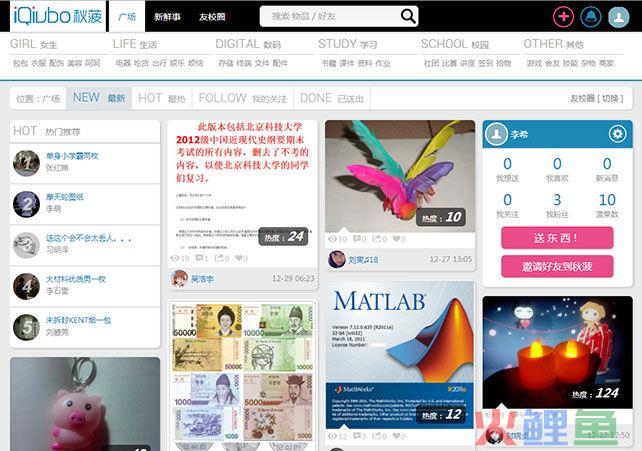
Task: Open hot item 大材料优质男一枚
Action: (x=76, y=279)
